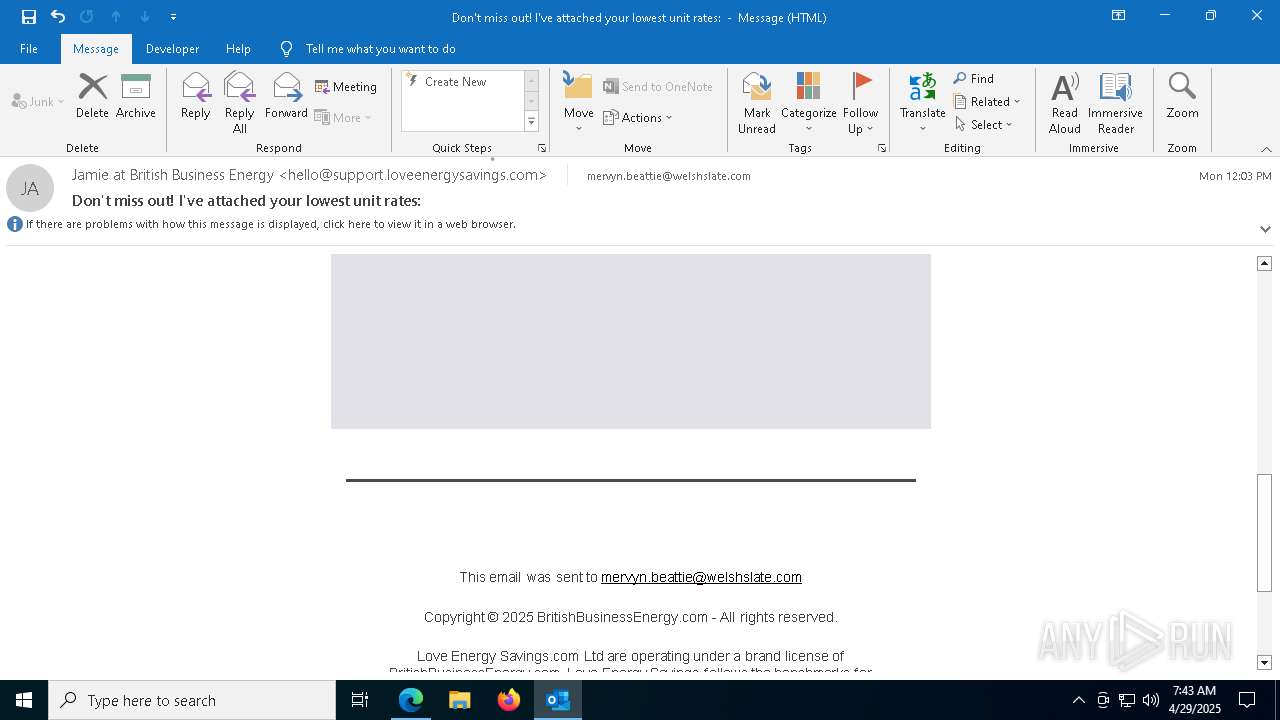The width and height of the screenshot is (1280, 720).
Task: Click the Undo arrow in quick access toolbar
Action: point(58,17)
